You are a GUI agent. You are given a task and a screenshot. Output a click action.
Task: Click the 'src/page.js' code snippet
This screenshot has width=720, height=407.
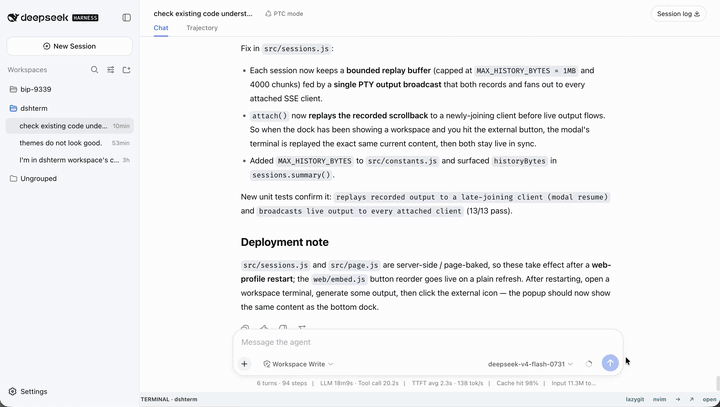pyautogui.click(x=354, y=265)
